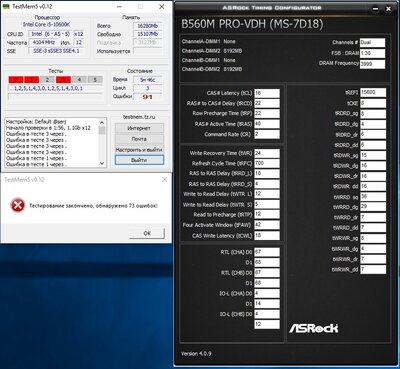Select grey test block 2
The width and height of the screenshot is (400, 369).
[47, 80]
